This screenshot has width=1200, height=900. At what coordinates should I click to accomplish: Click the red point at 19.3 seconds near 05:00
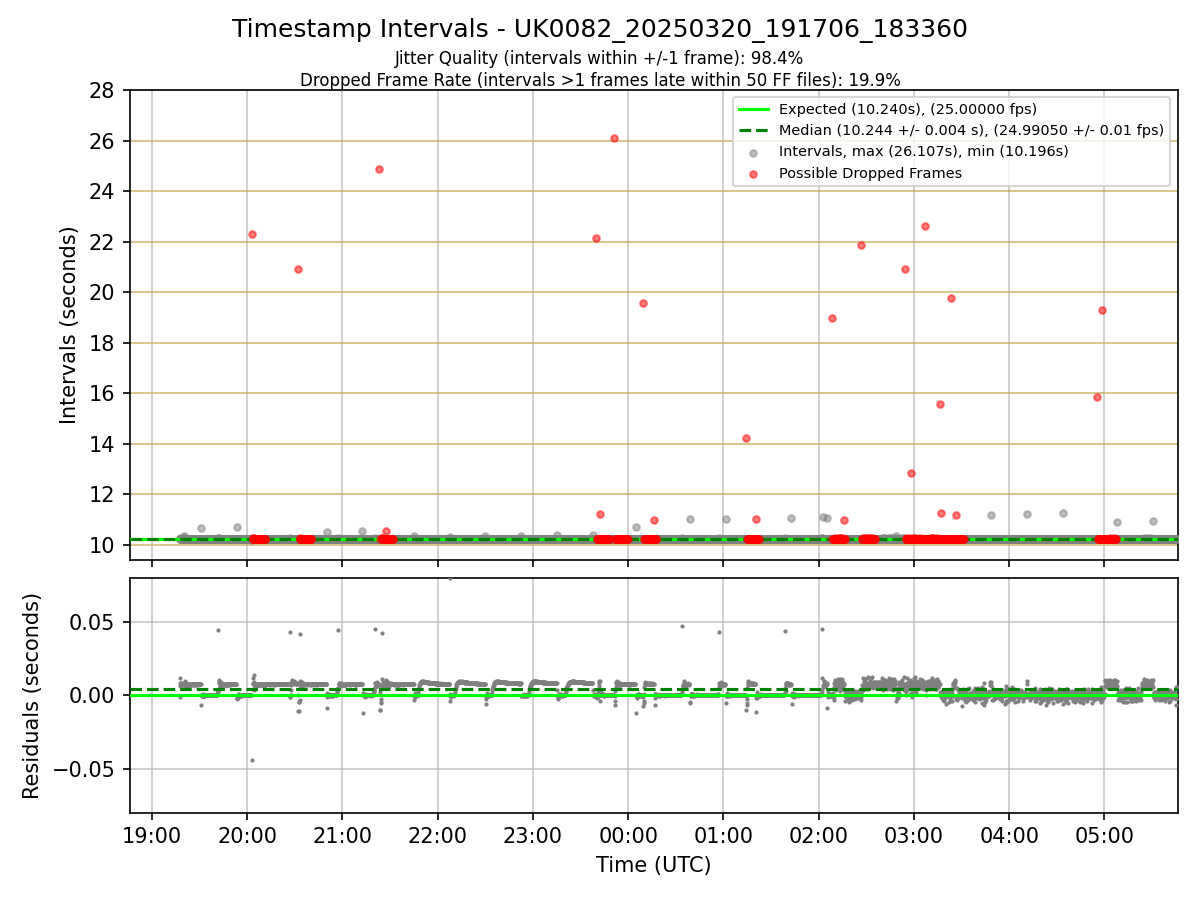[1102, 310]
